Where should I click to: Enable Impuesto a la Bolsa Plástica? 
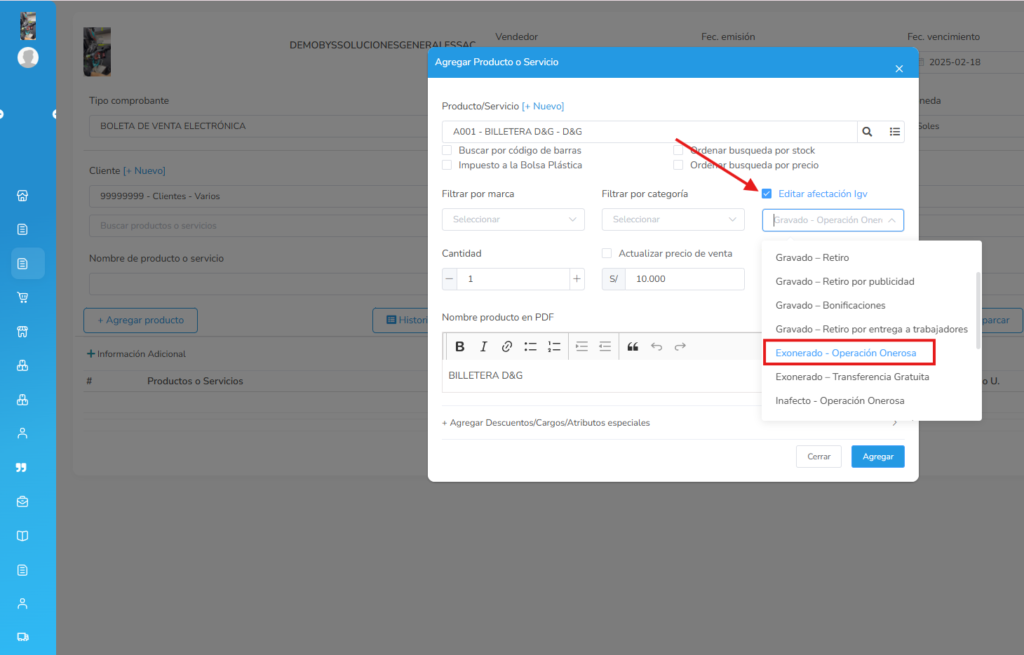(x=447, y=165)
